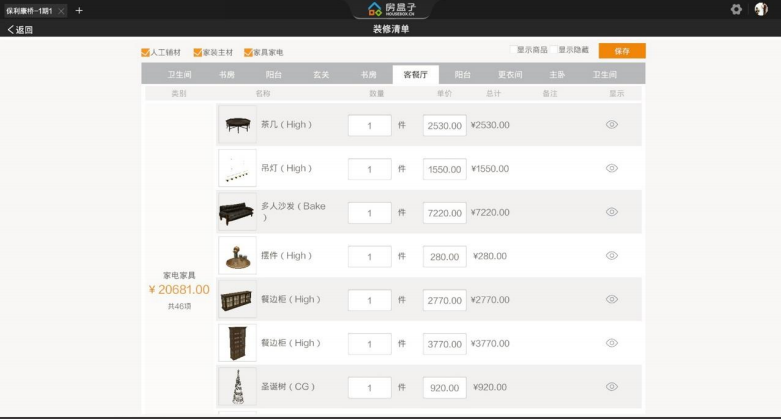Click the total ¥7220.00

pyautogui.click(x=490, y=212)
